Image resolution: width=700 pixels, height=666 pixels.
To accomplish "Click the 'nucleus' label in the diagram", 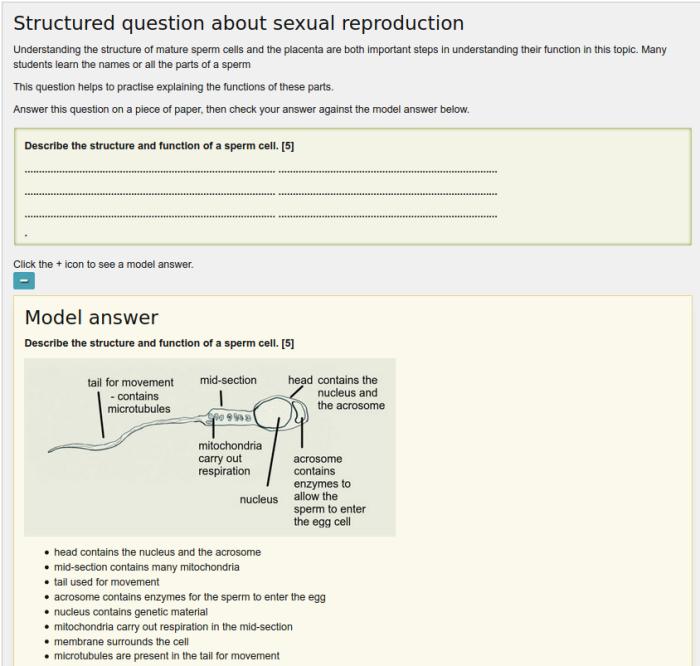I will 259,499.
